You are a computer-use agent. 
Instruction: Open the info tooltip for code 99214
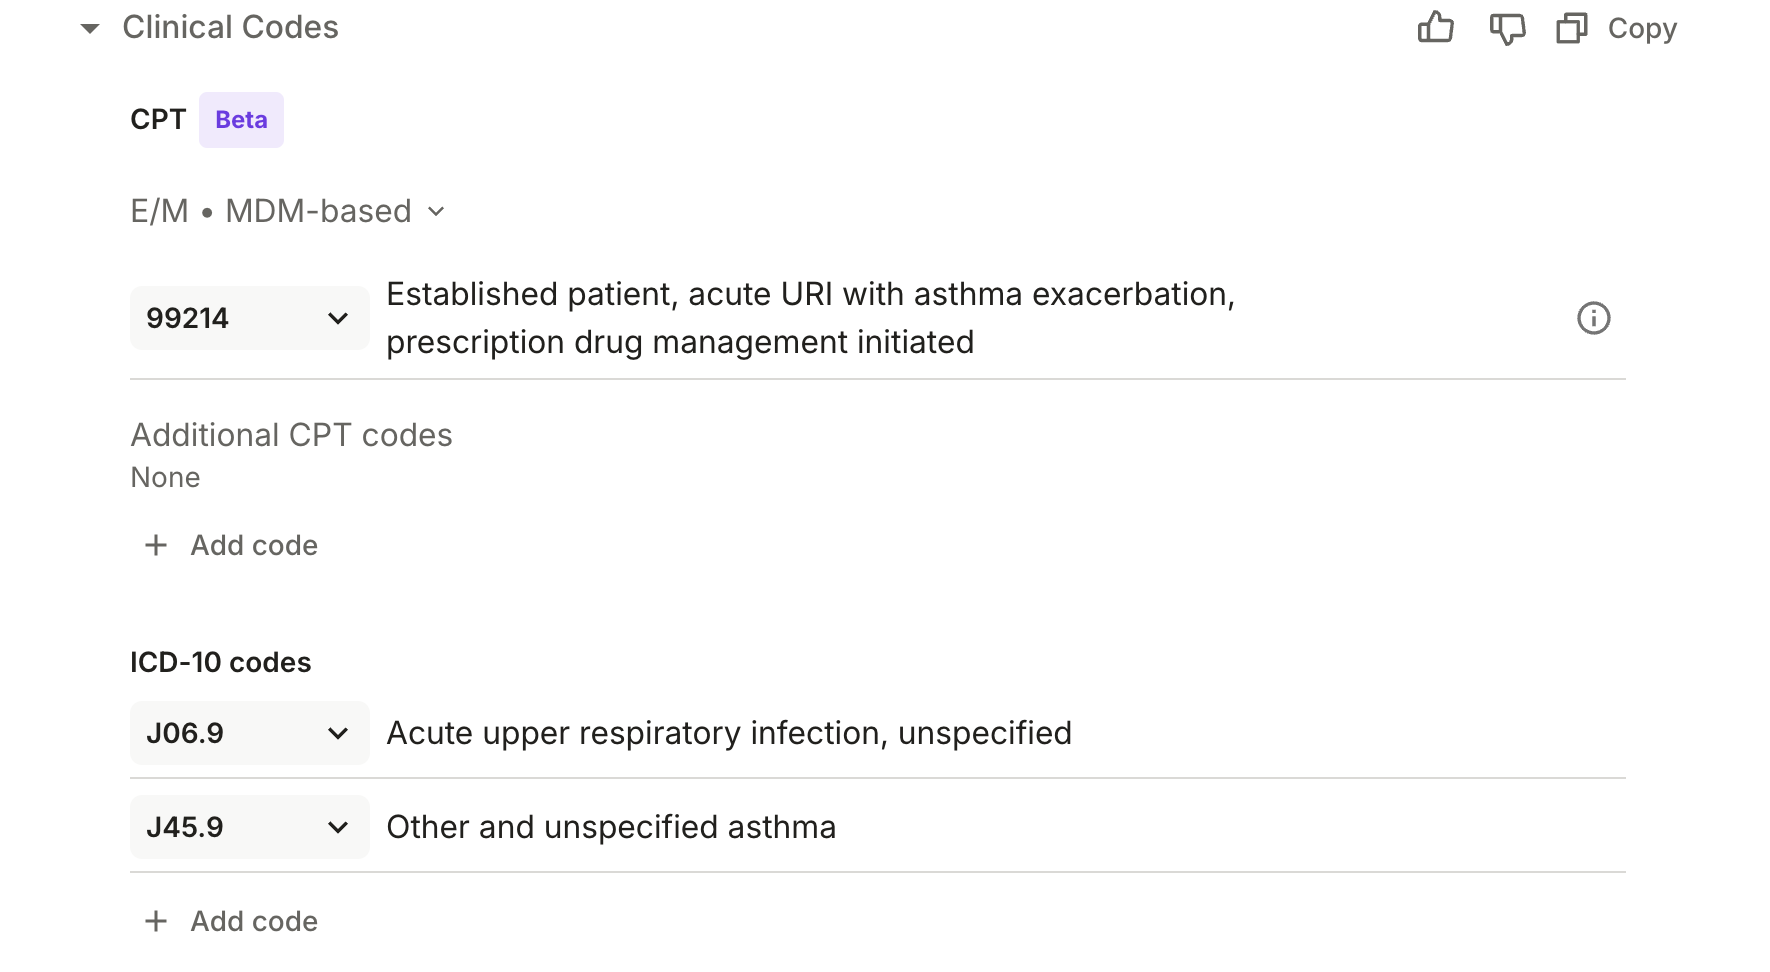pyautogui.click(x=1595, y=318)
